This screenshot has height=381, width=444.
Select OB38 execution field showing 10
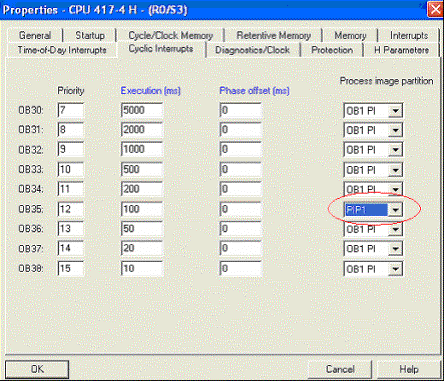[x=142, y=268]
